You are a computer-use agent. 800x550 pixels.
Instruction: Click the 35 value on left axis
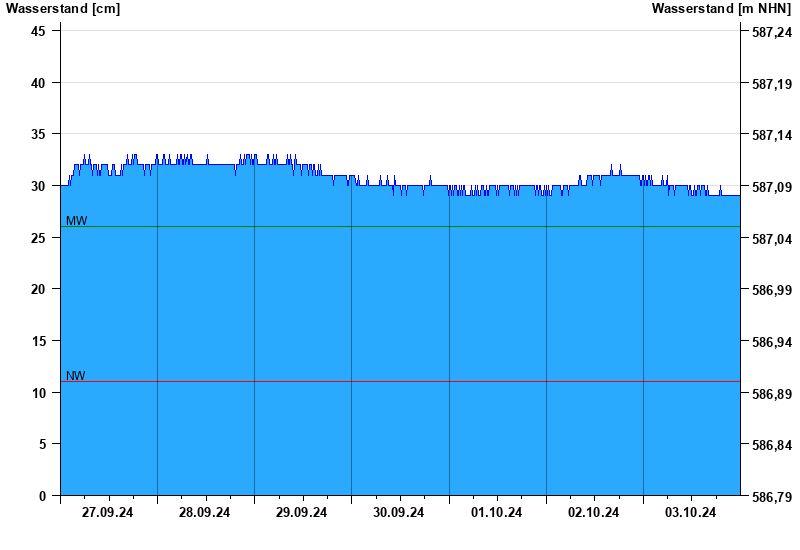pyautogui.click(x=38, y=134)
